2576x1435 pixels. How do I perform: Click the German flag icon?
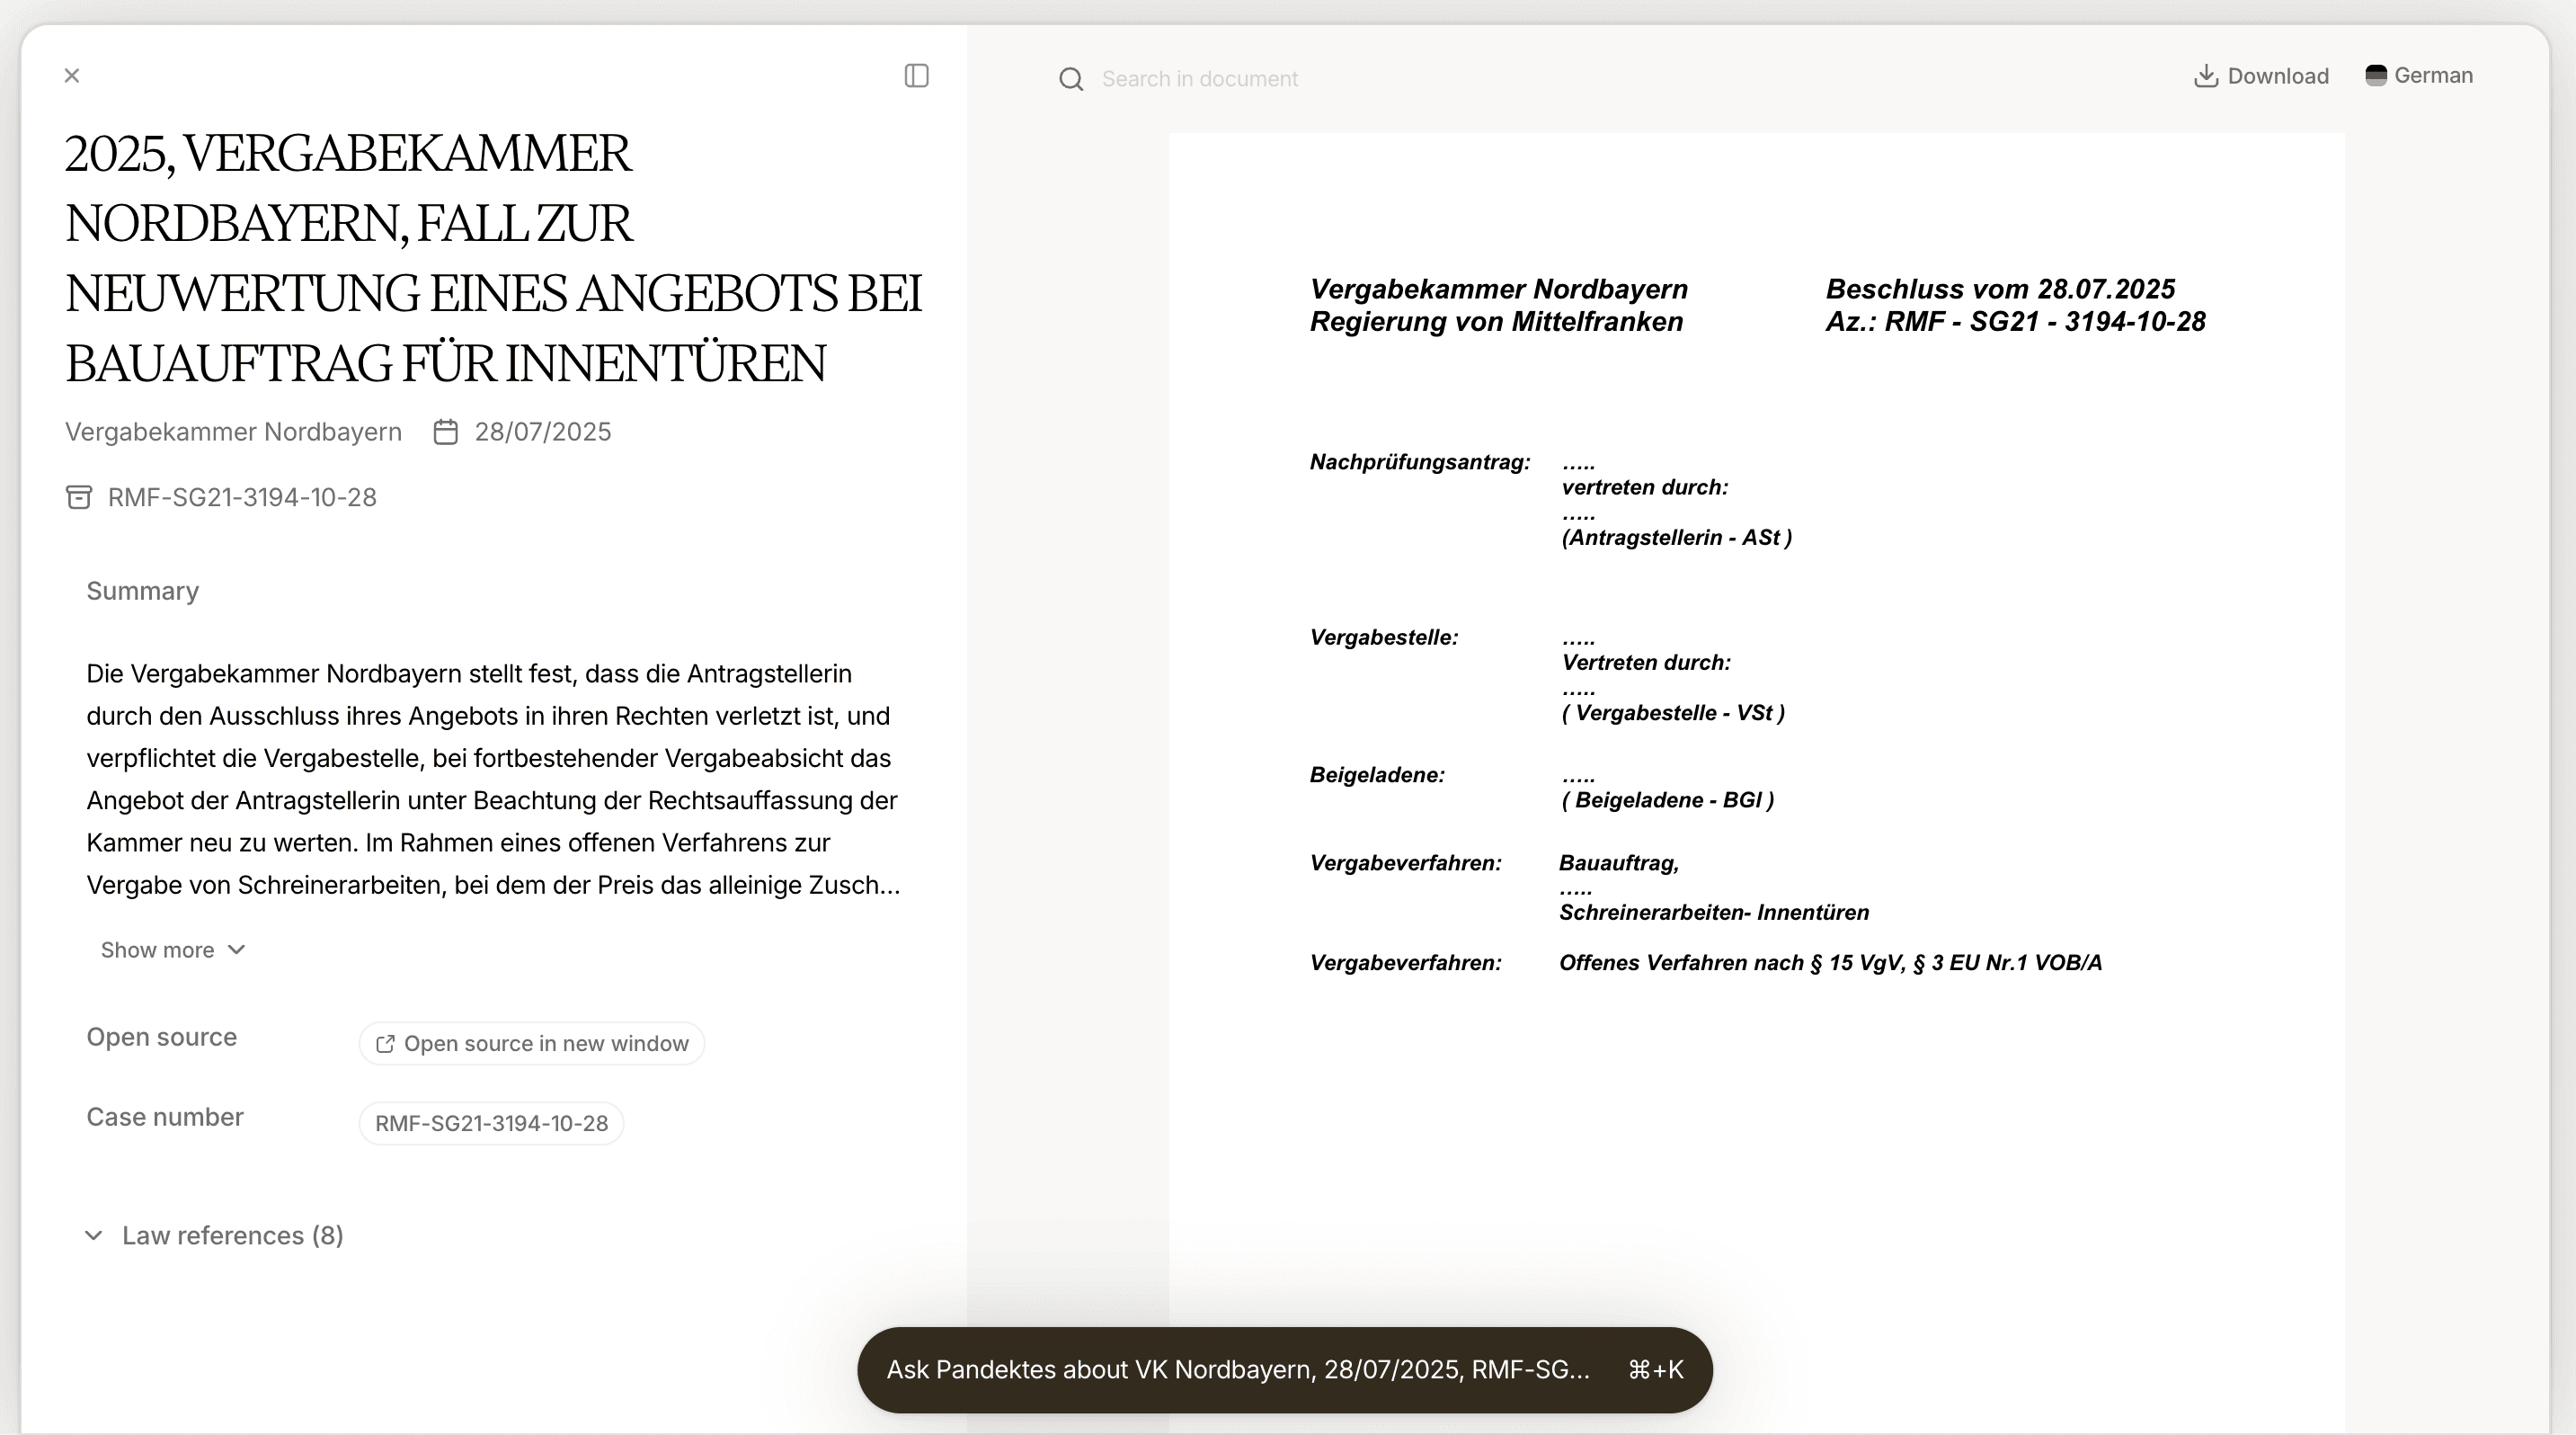click(x=2376, y=76)
